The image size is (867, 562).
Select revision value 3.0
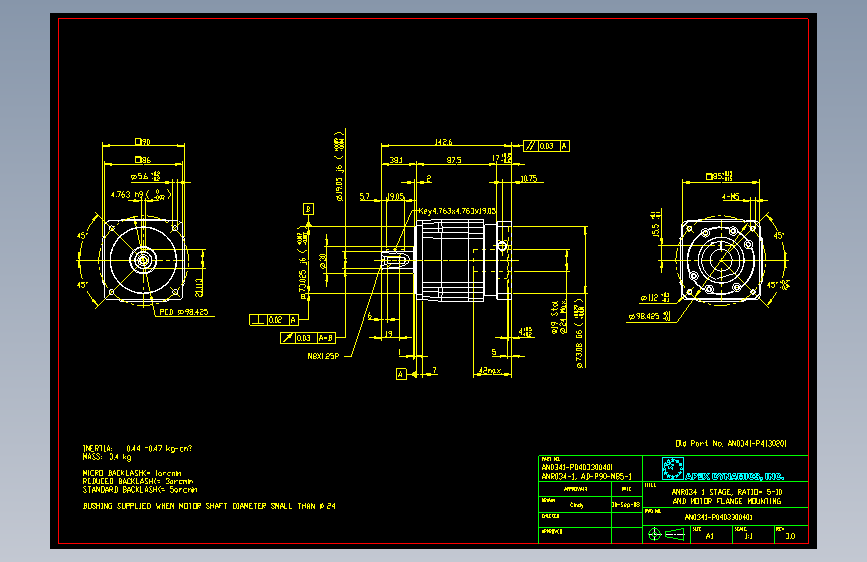click(791, 536)
